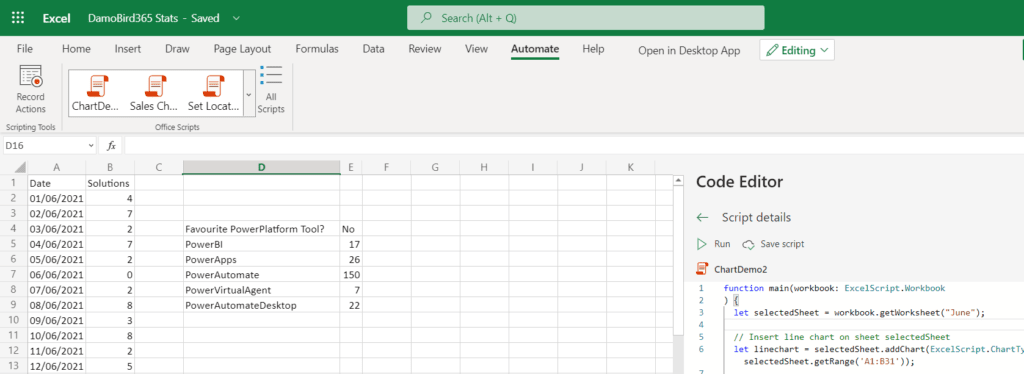This screenshot has height=374, width=1024.
Task: Switch to the View tab
Action: pyautogui.click(x=476, y=49)
